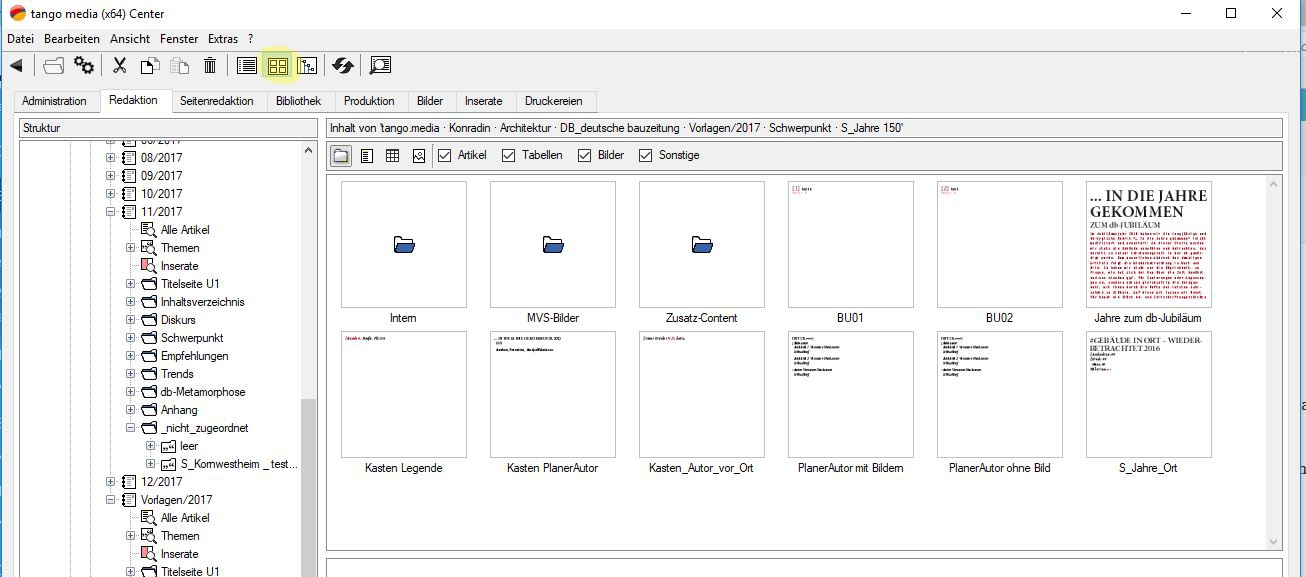The height and width of the screenshot is (577, 1306).
Task: Click the search preview toolbar icon
Action: 380,66
